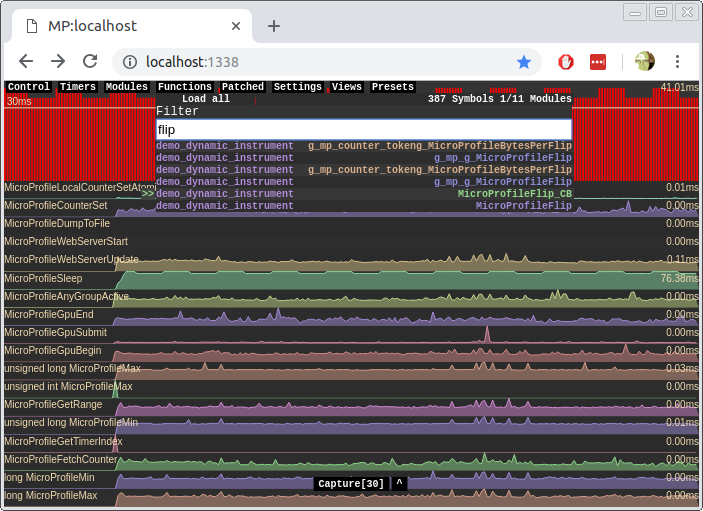
Task: Open the Modules menu
Action: pyautogui.click(x=127, y=87)
